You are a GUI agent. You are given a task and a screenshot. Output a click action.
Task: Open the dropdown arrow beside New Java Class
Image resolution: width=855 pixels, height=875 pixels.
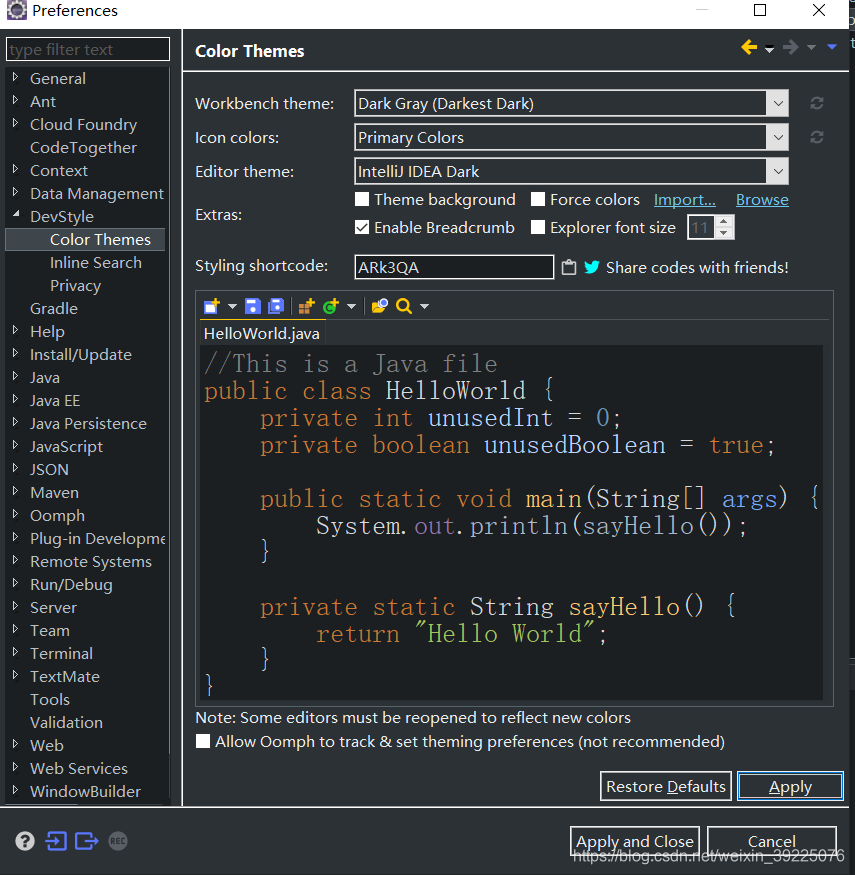point(351,306)
